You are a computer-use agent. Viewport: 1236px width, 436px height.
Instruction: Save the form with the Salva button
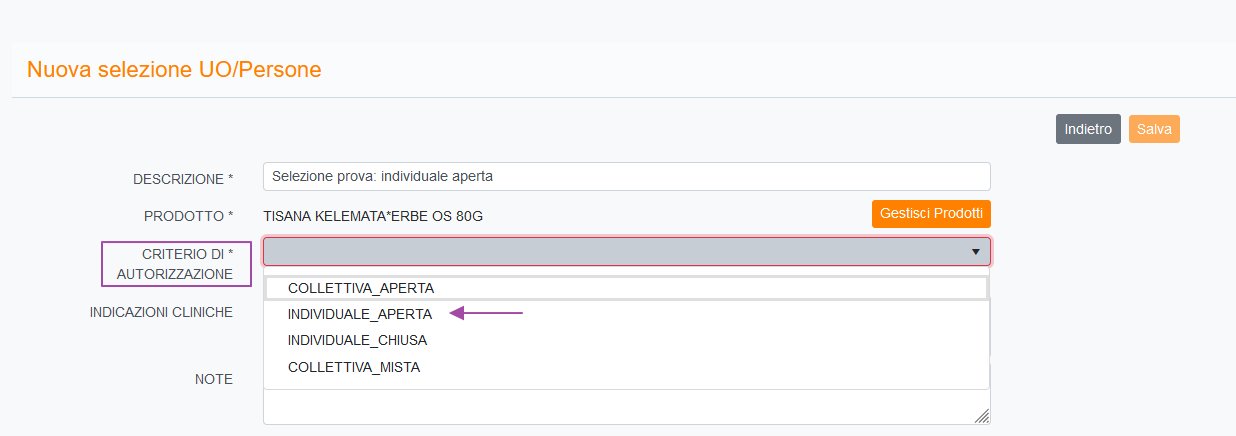[1154, 129]
